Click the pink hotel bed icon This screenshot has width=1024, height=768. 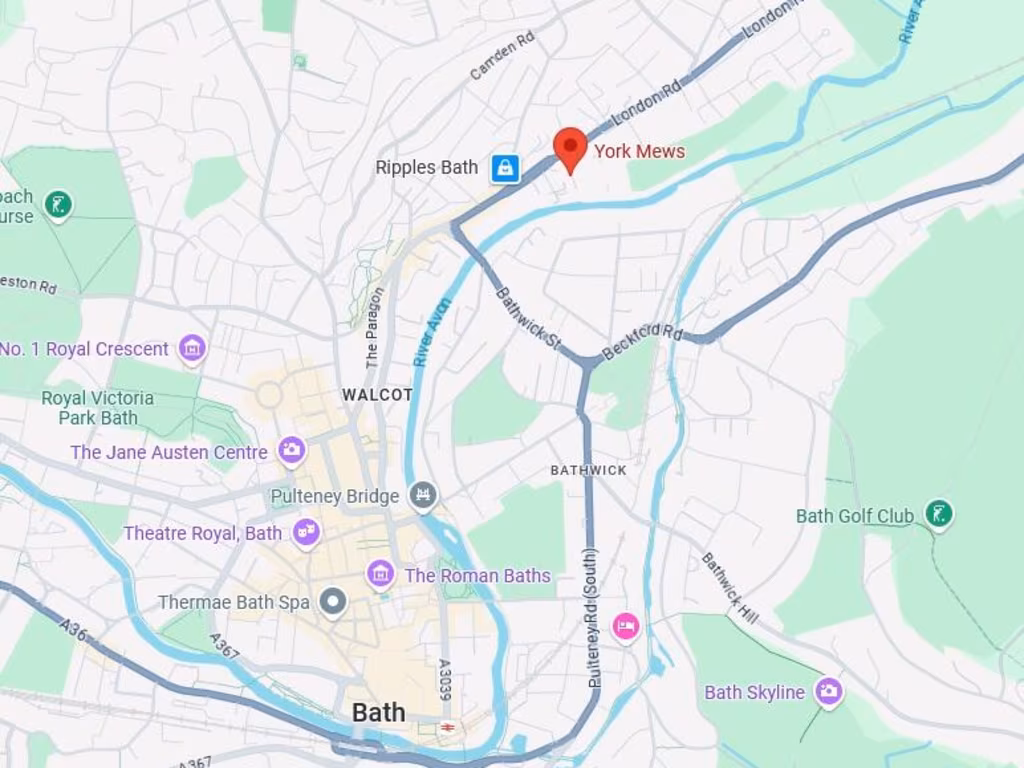point(626,627)
